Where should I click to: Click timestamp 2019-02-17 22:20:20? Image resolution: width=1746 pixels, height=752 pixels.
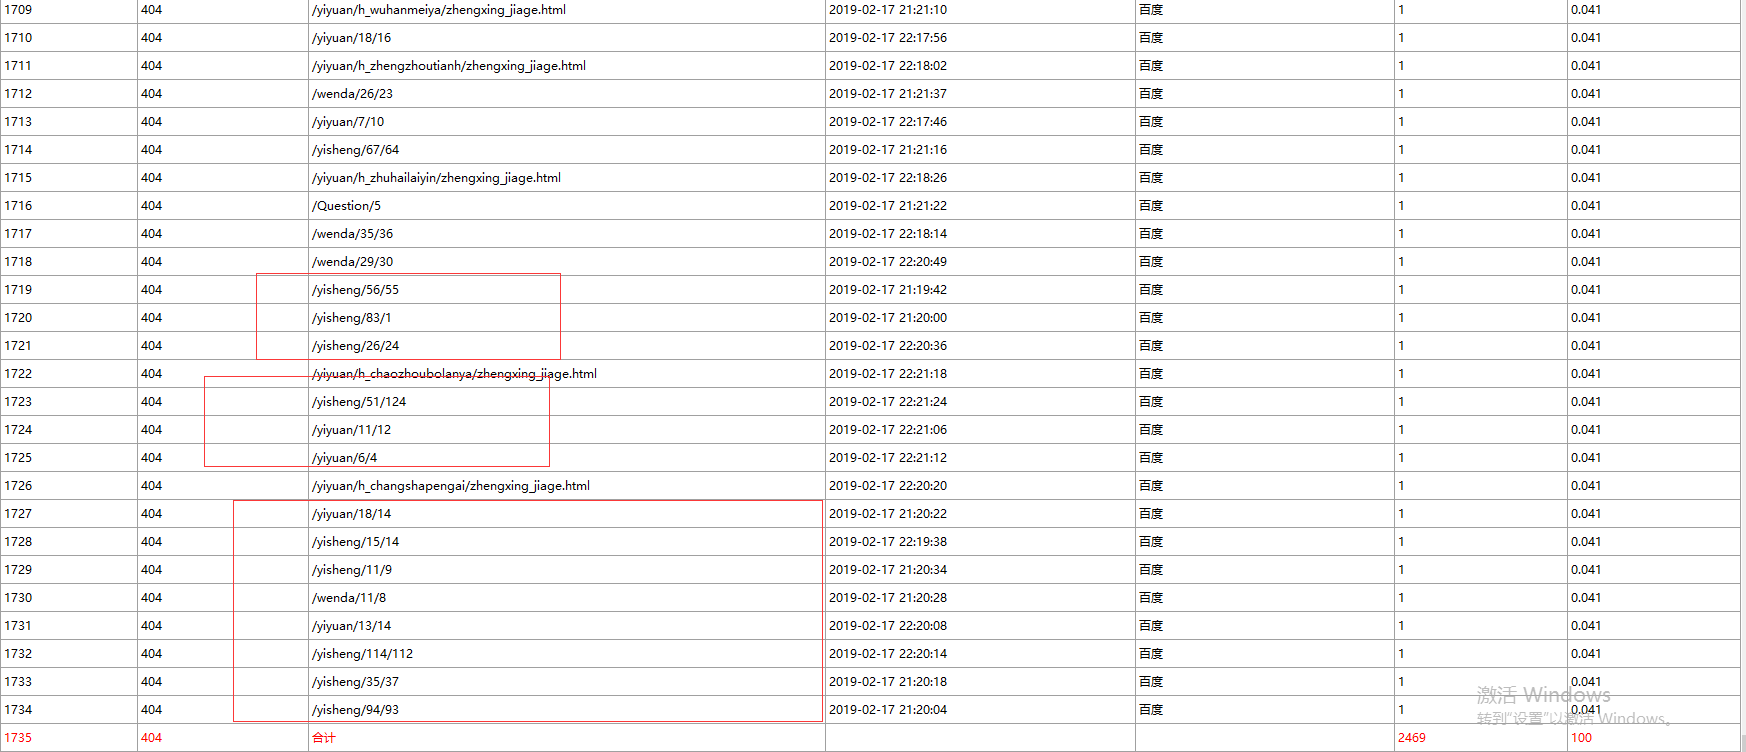pyautogui.click(x=888, y=486)
